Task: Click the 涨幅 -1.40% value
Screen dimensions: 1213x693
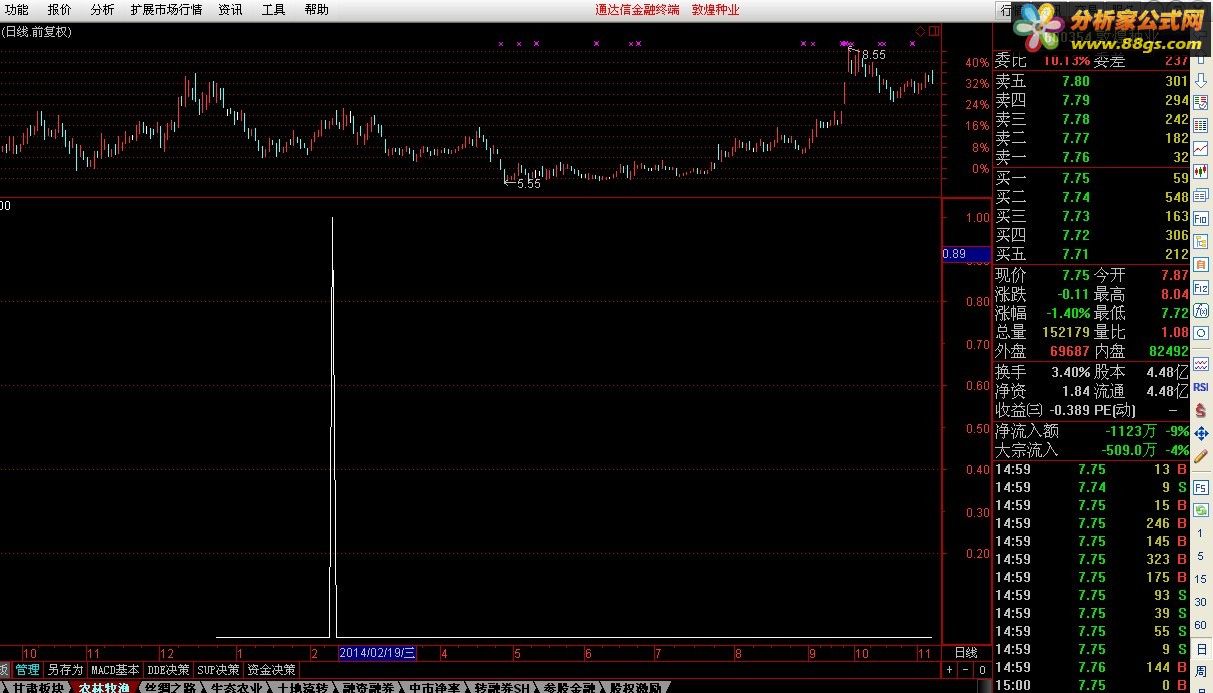Action: pyautogui.click(x=1066, y=313)
